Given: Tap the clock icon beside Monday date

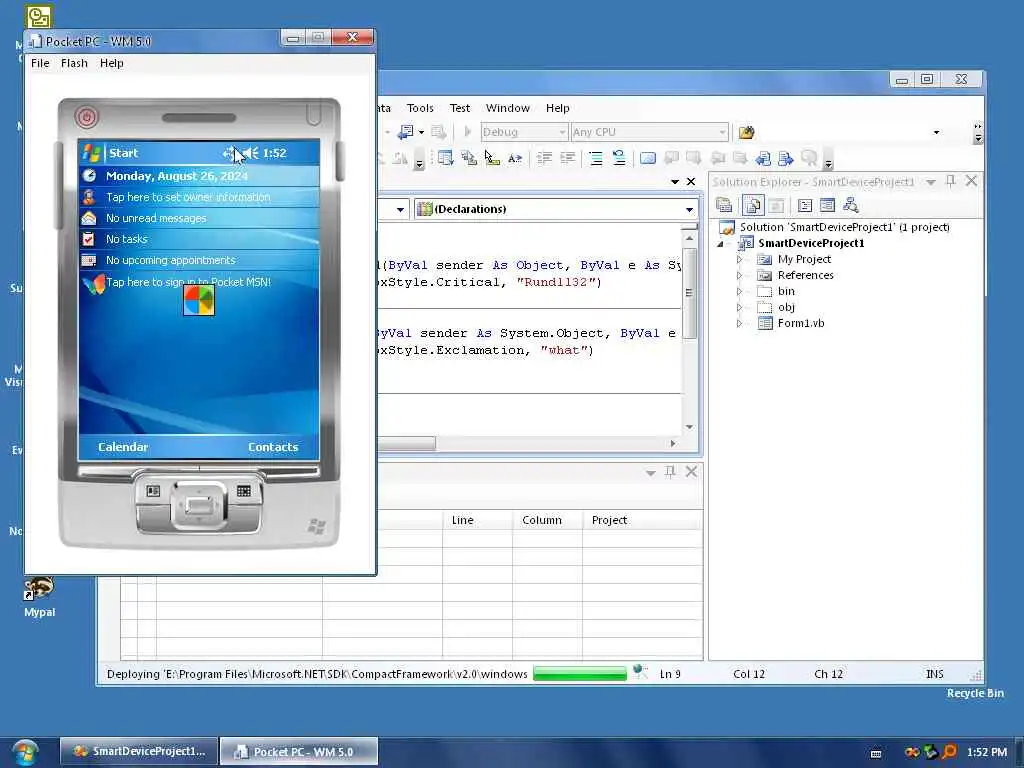Looking at the screenshot, I should (x=89, y=176).
